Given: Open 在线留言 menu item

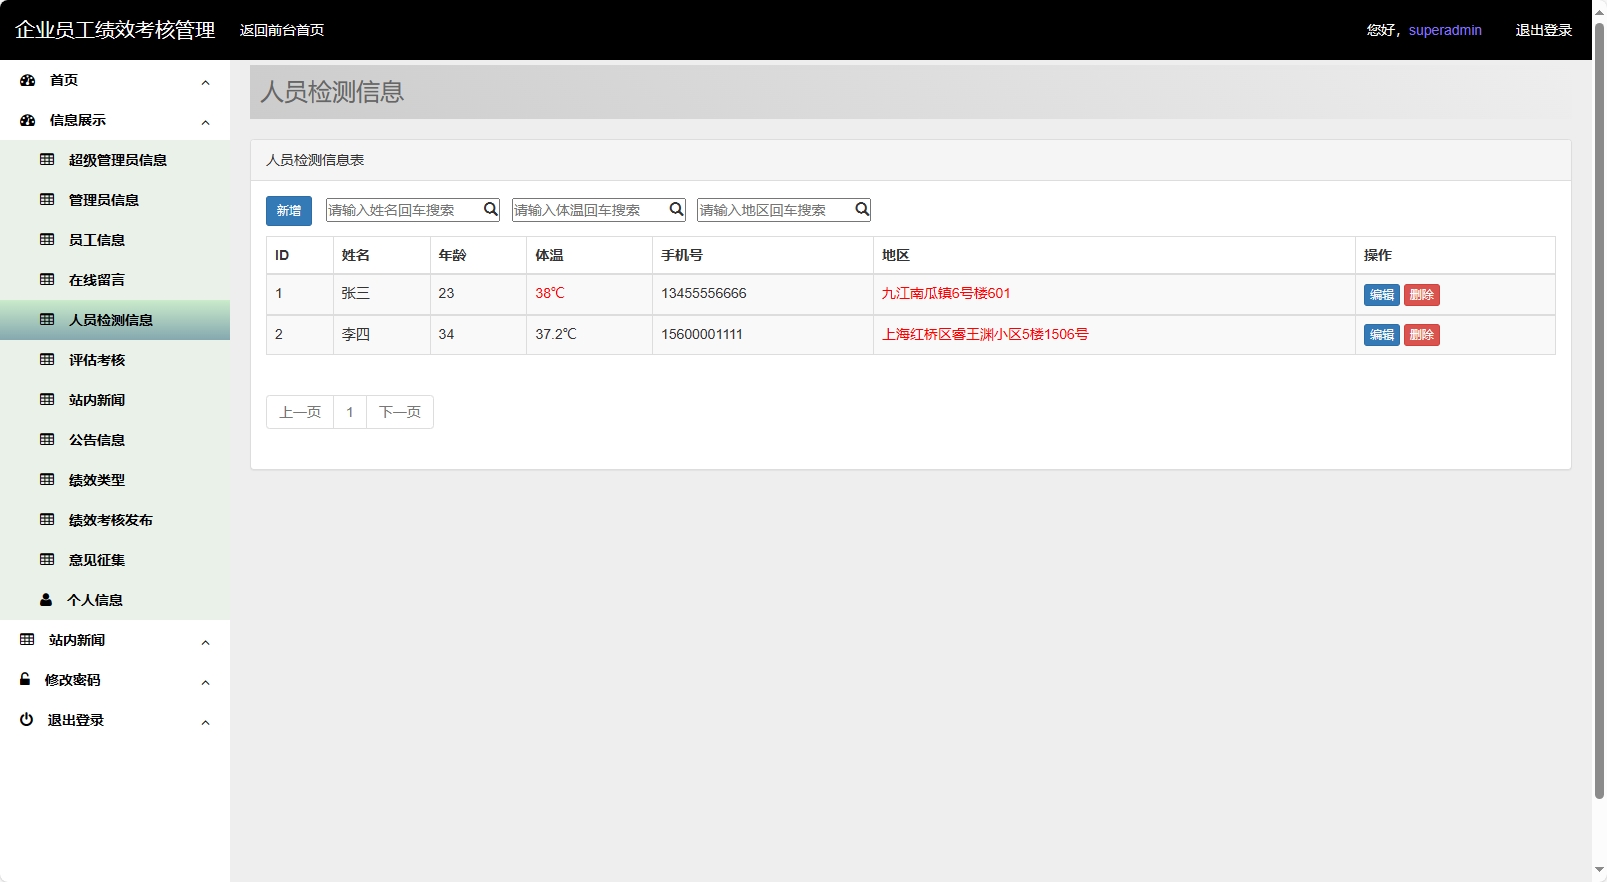Looking at the screenshot, I should [x=115, y=280].
